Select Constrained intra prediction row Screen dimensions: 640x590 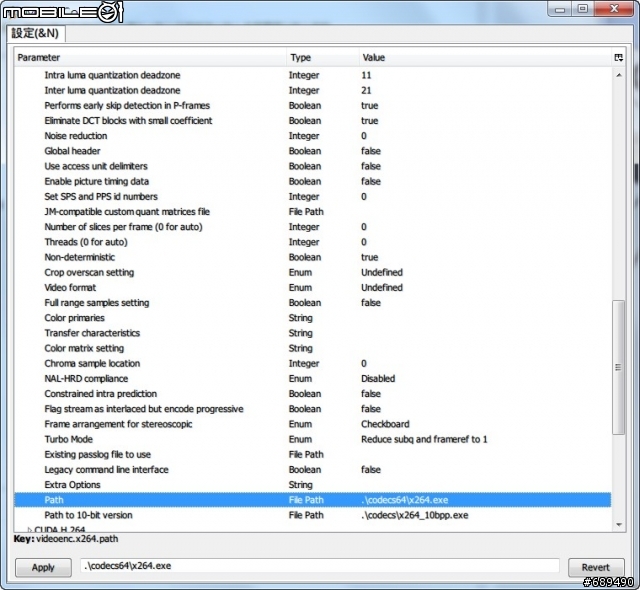coord(313,393)
